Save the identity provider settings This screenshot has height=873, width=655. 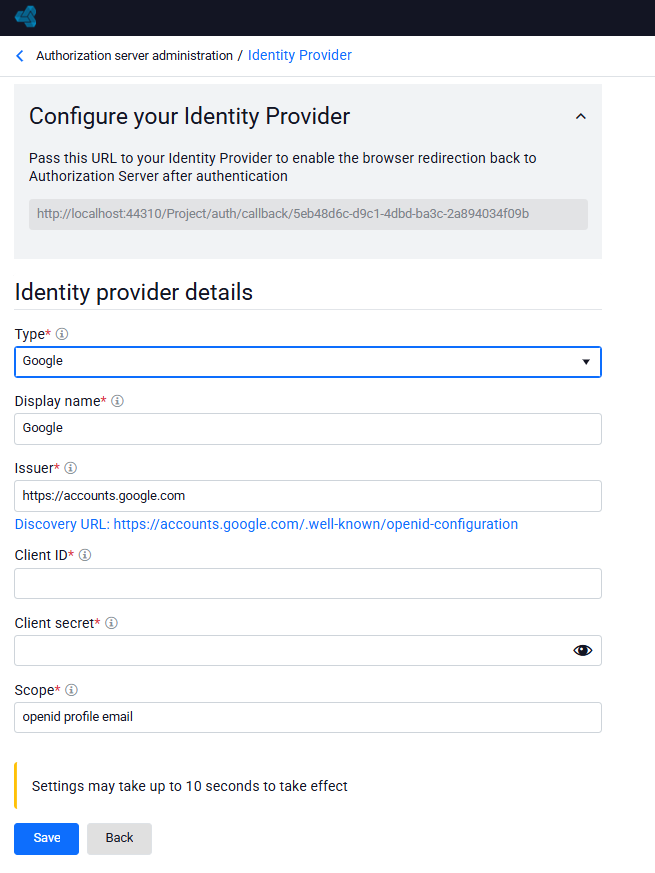[46, 838]
